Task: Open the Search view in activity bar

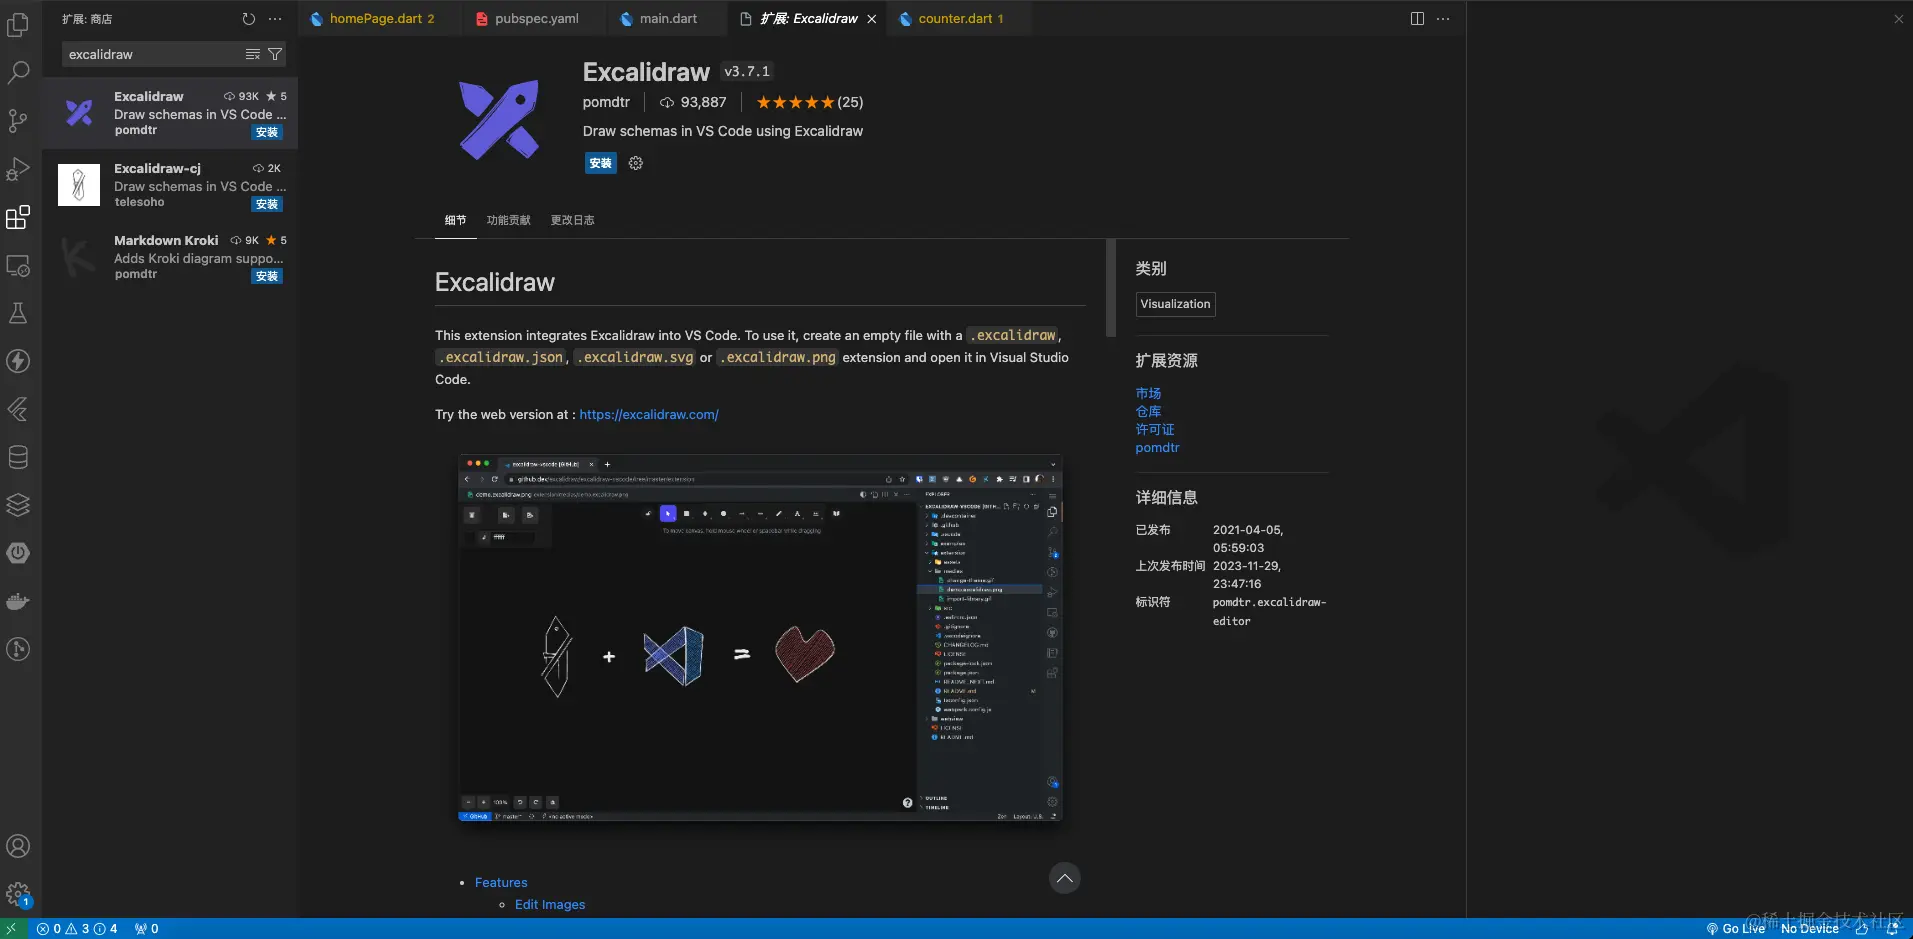Action: coord(18,72)
